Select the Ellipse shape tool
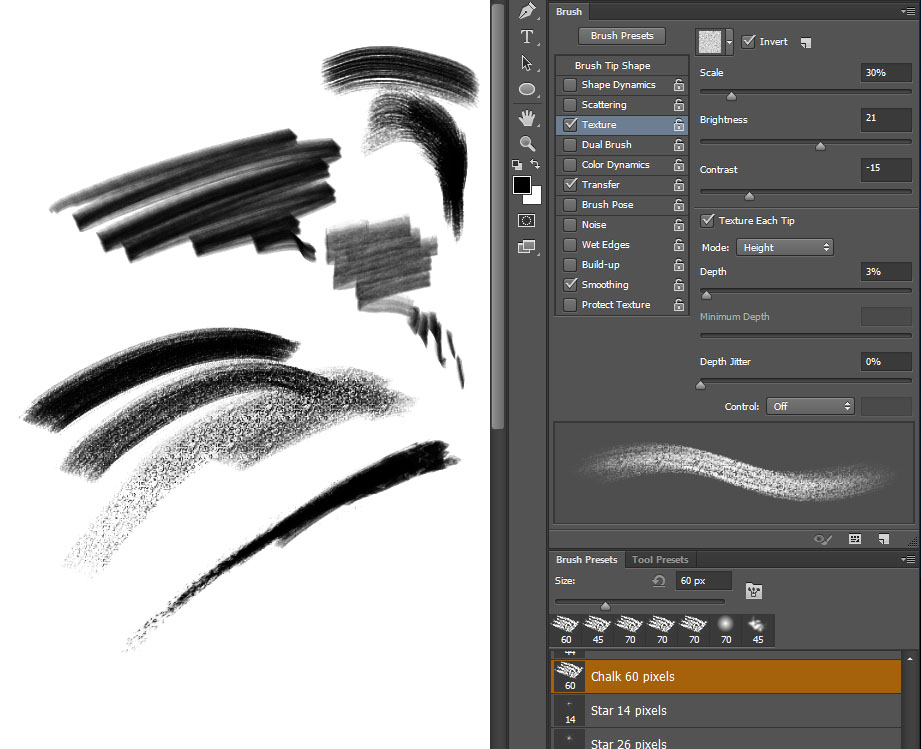The width and height of the screenshot is (921, 749). [527, 89]
